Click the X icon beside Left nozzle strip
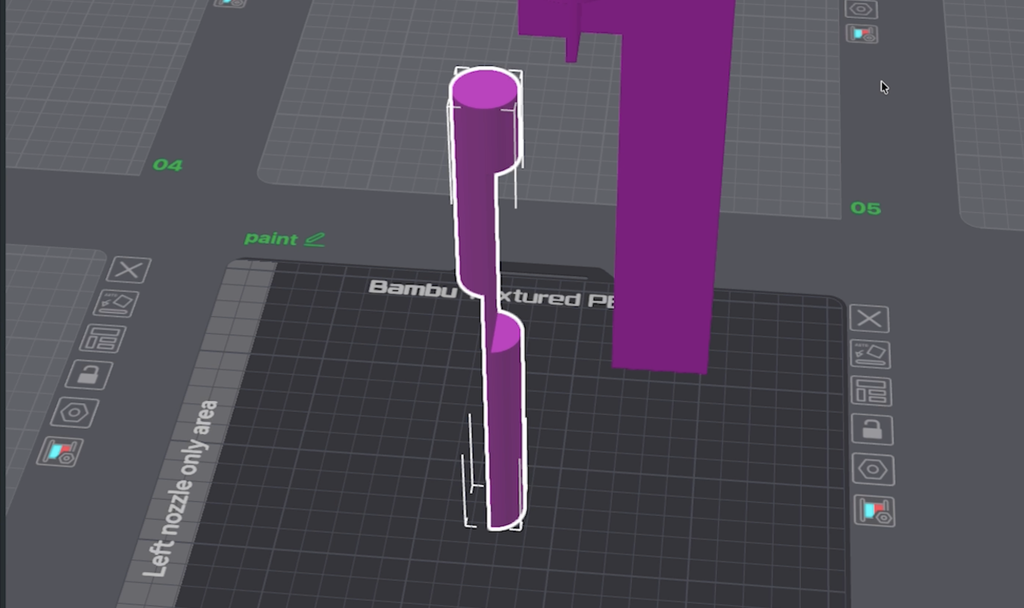1024x608 pixels. [129, 270]
